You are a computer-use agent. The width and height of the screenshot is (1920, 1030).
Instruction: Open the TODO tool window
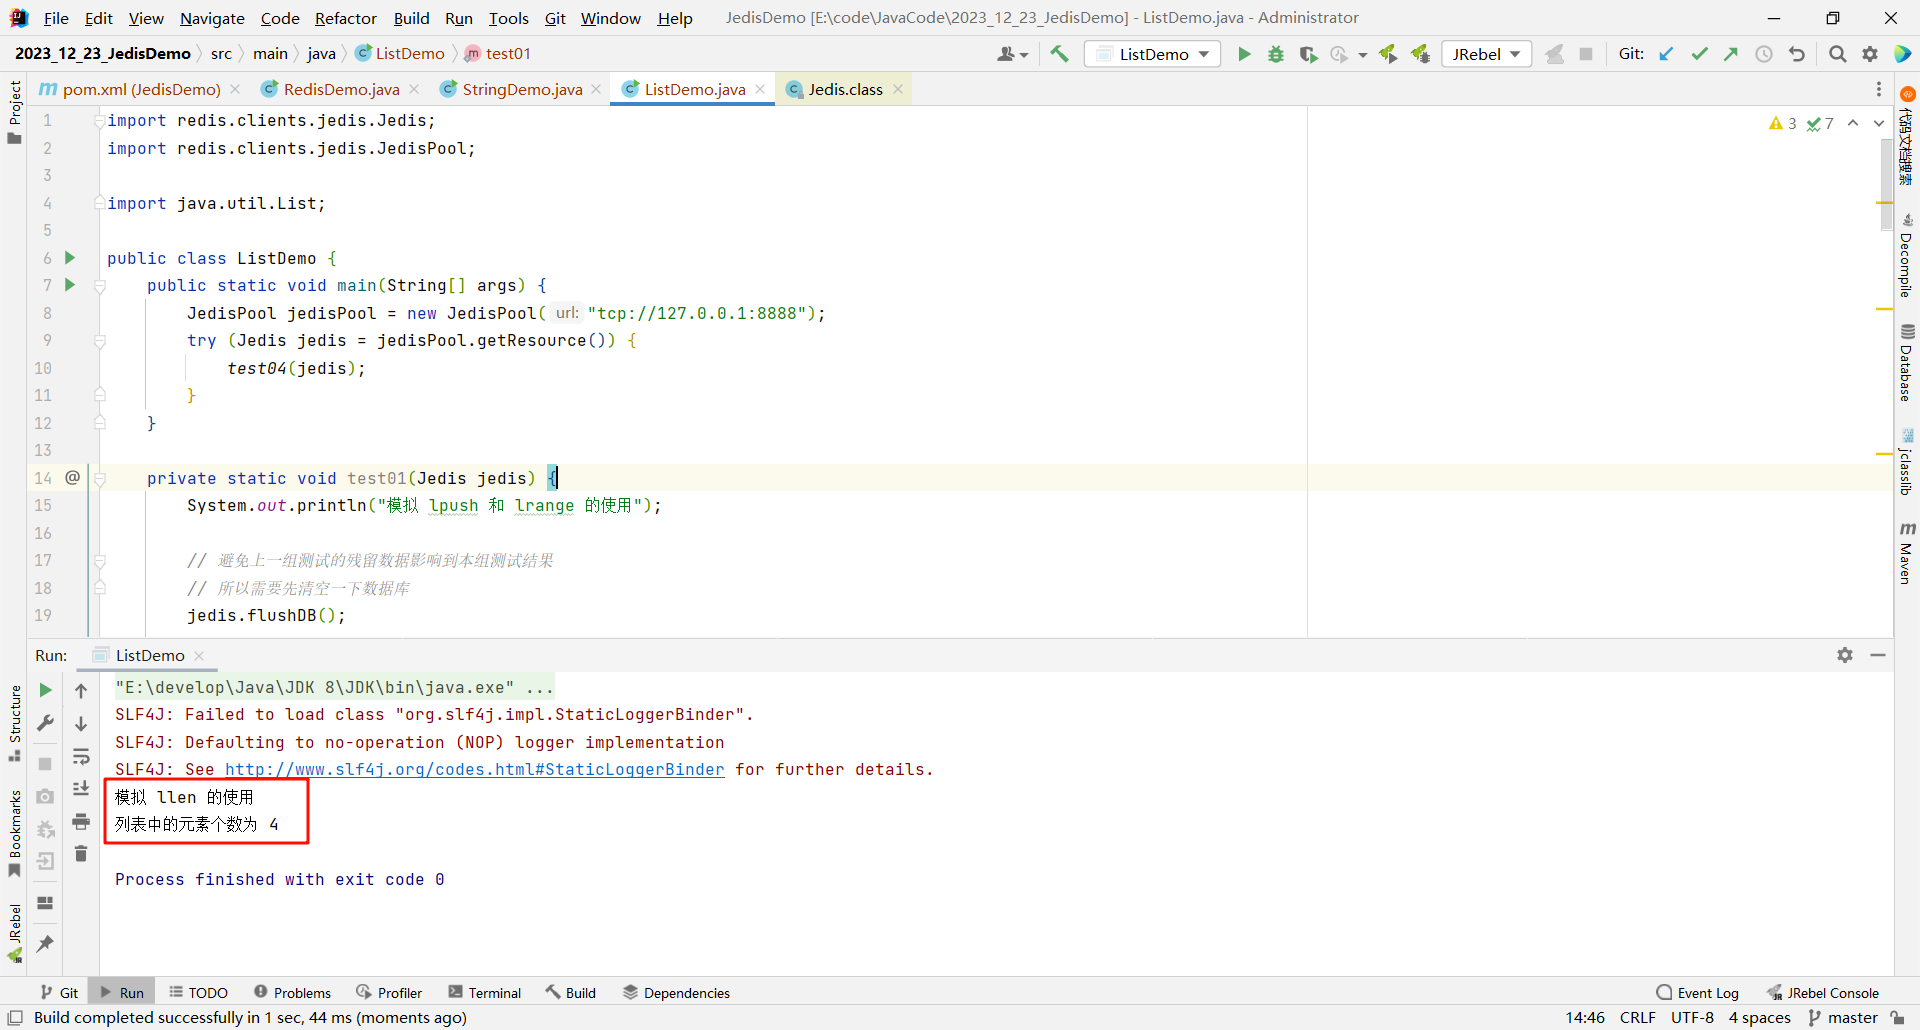(198, 993)
